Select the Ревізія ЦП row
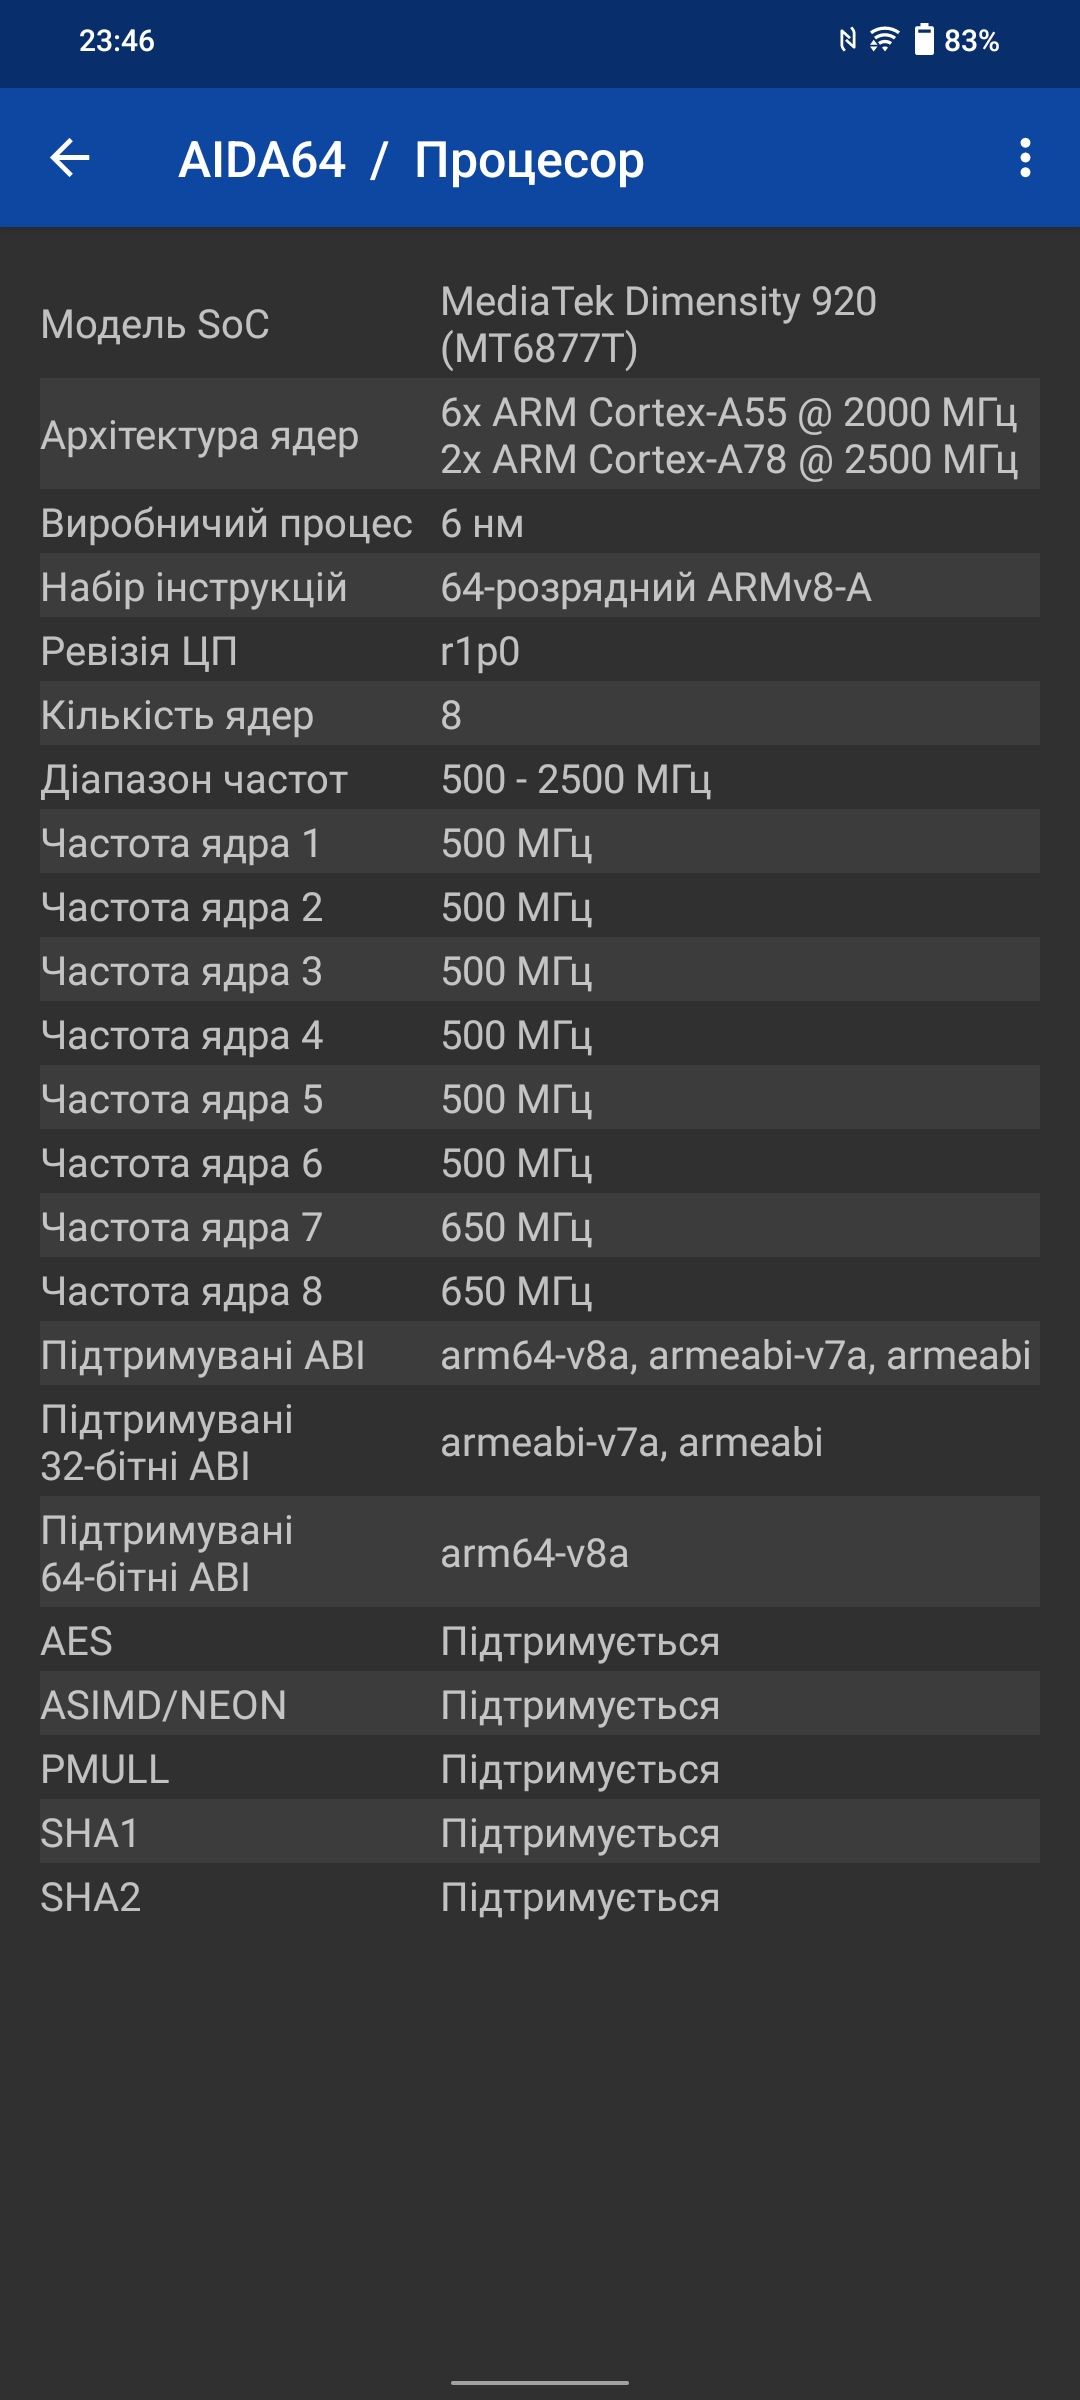Image resolution: width=1080 pixels, height=2400 pixels. pyautogui.click(x=540, y=651)
